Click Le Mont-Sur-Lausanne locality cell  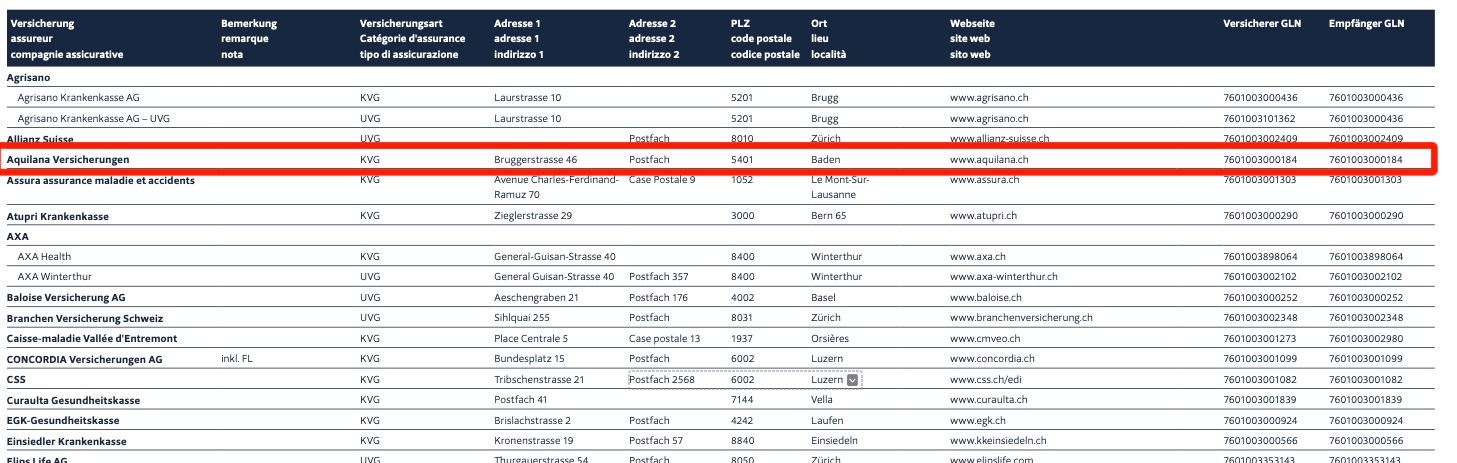[x=841, y=187]
